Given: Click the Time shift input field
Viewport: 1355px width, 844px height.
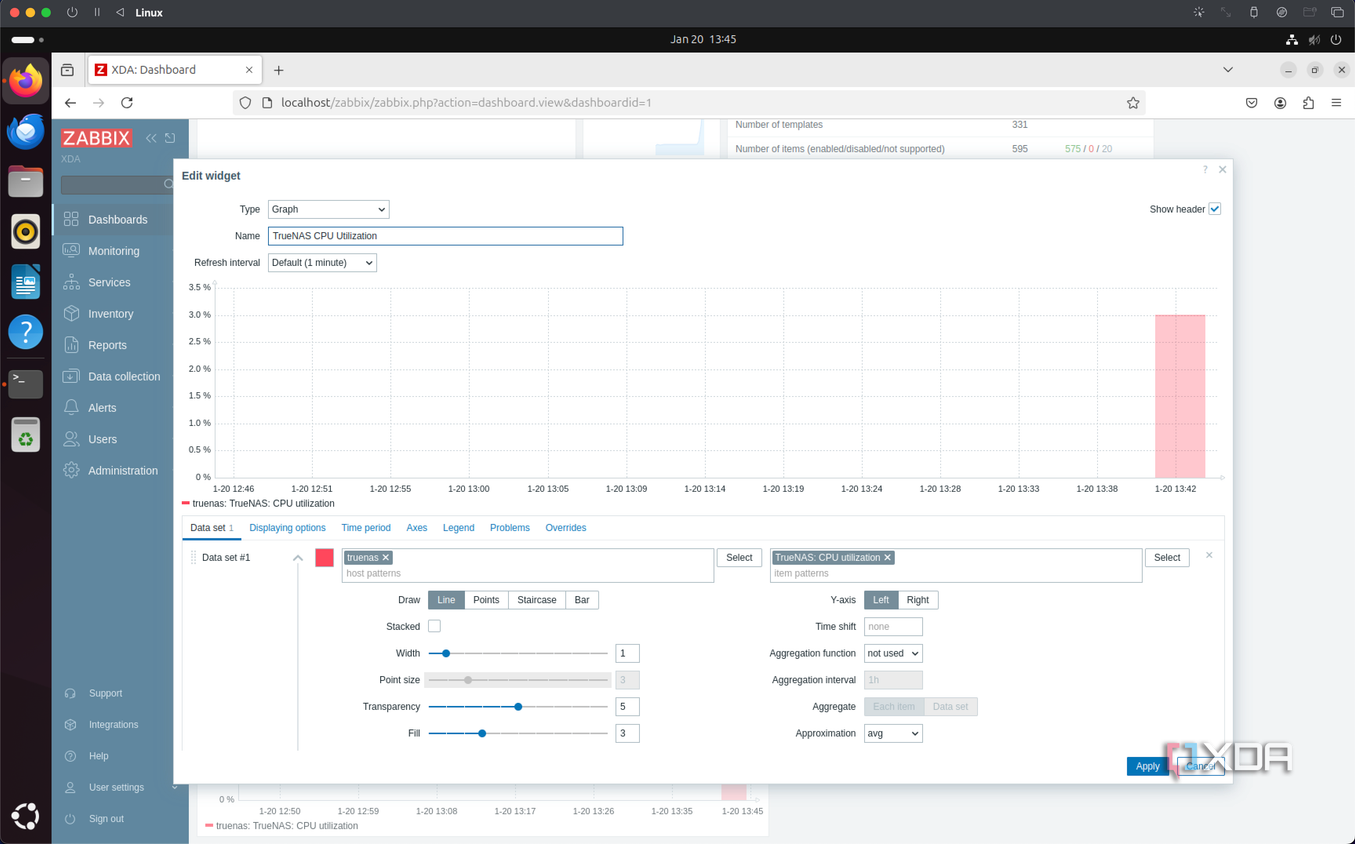Looking at the screenshot, I should (x=893, y=627).
